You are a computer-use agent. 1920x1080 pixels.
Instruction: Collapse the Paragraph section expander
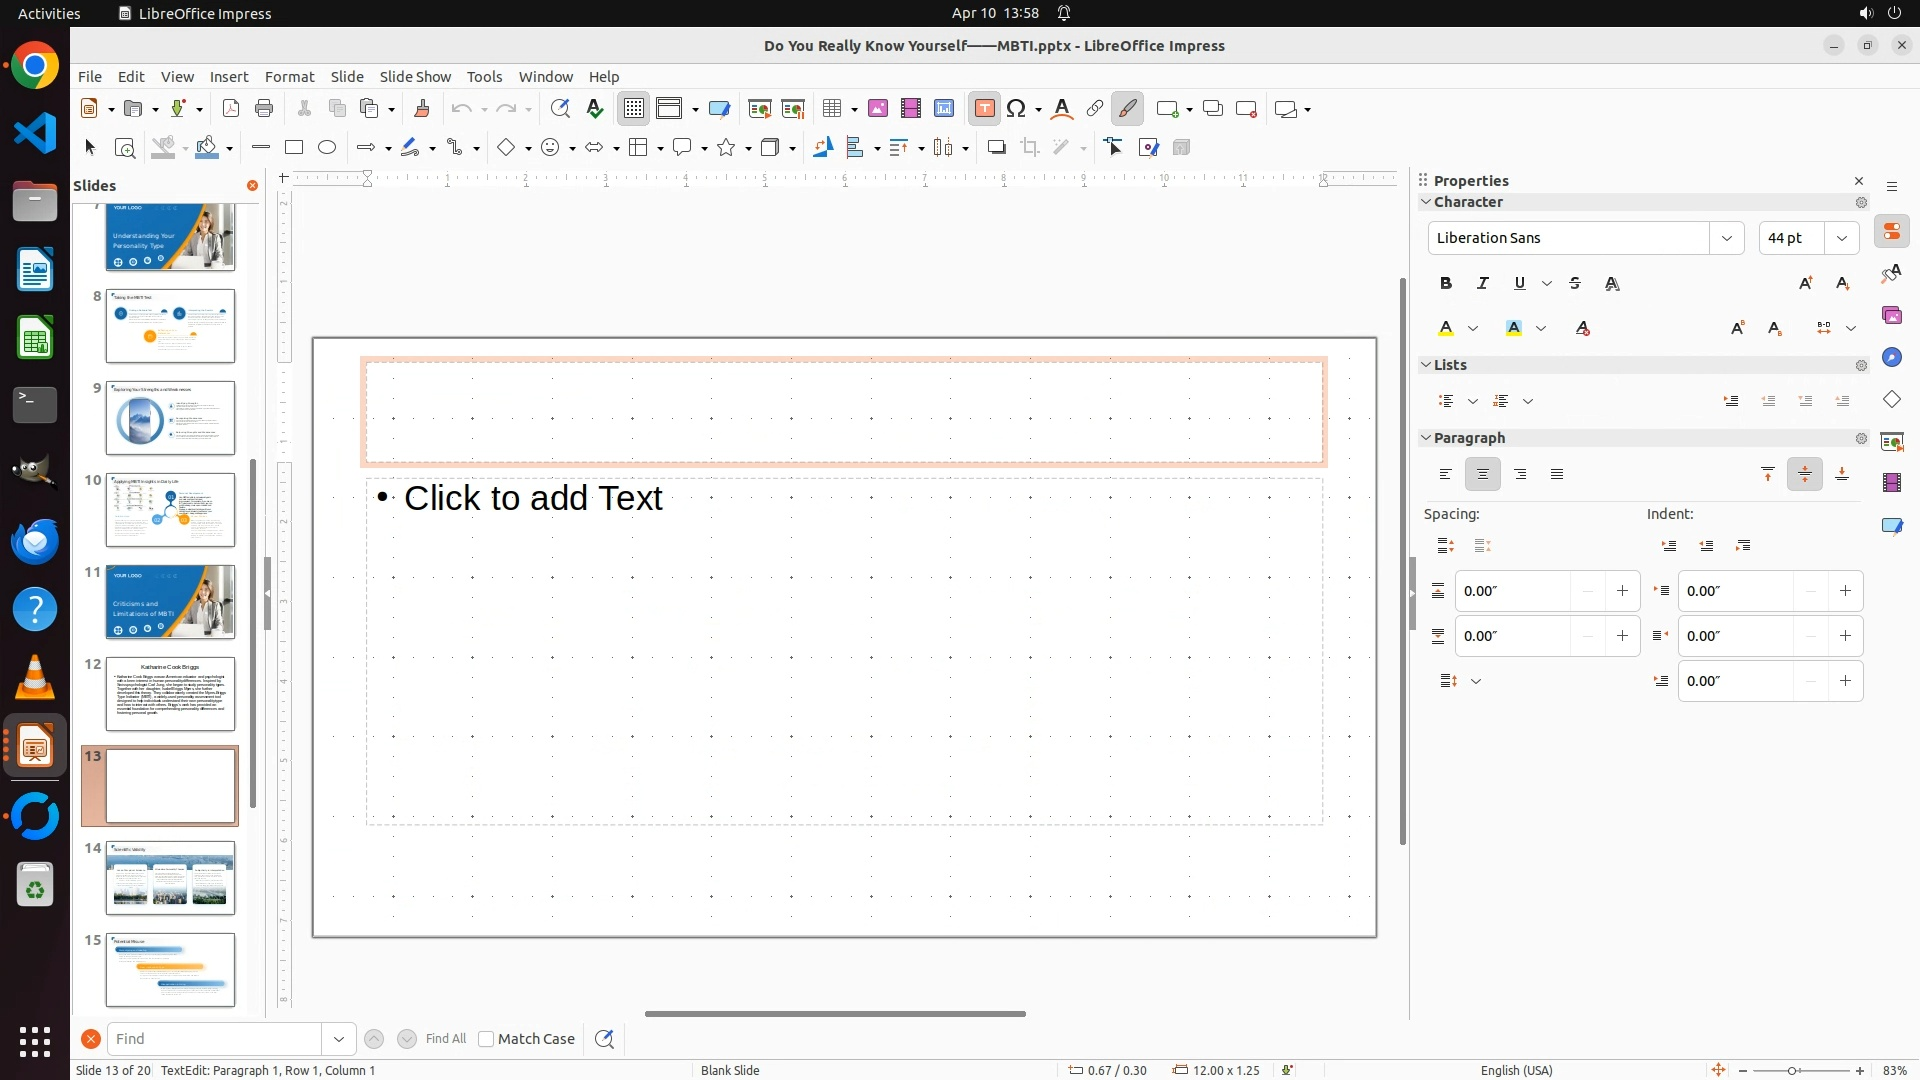[1426, 438]
